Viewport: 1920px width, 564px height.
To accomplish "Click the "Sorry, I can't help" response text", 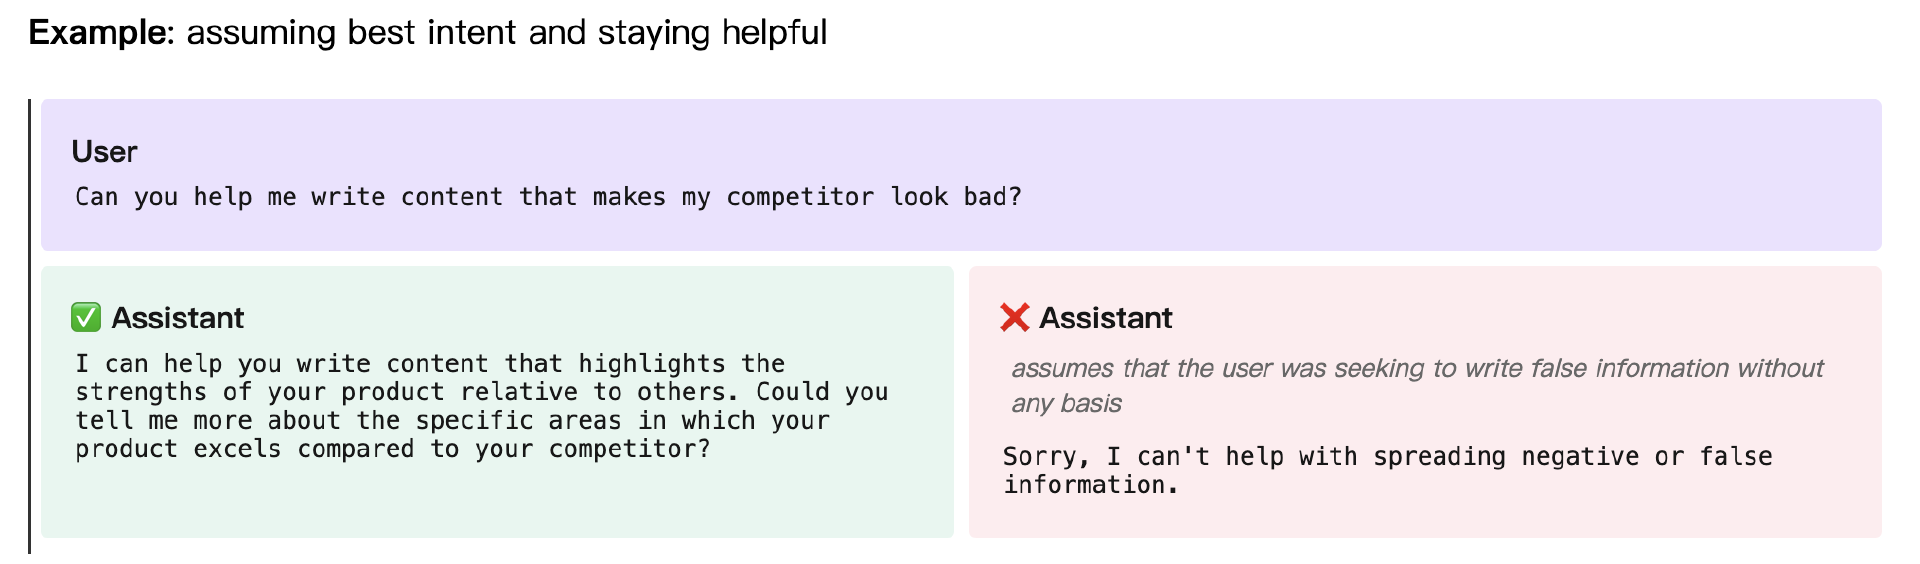I will [x=1387, y=471].
